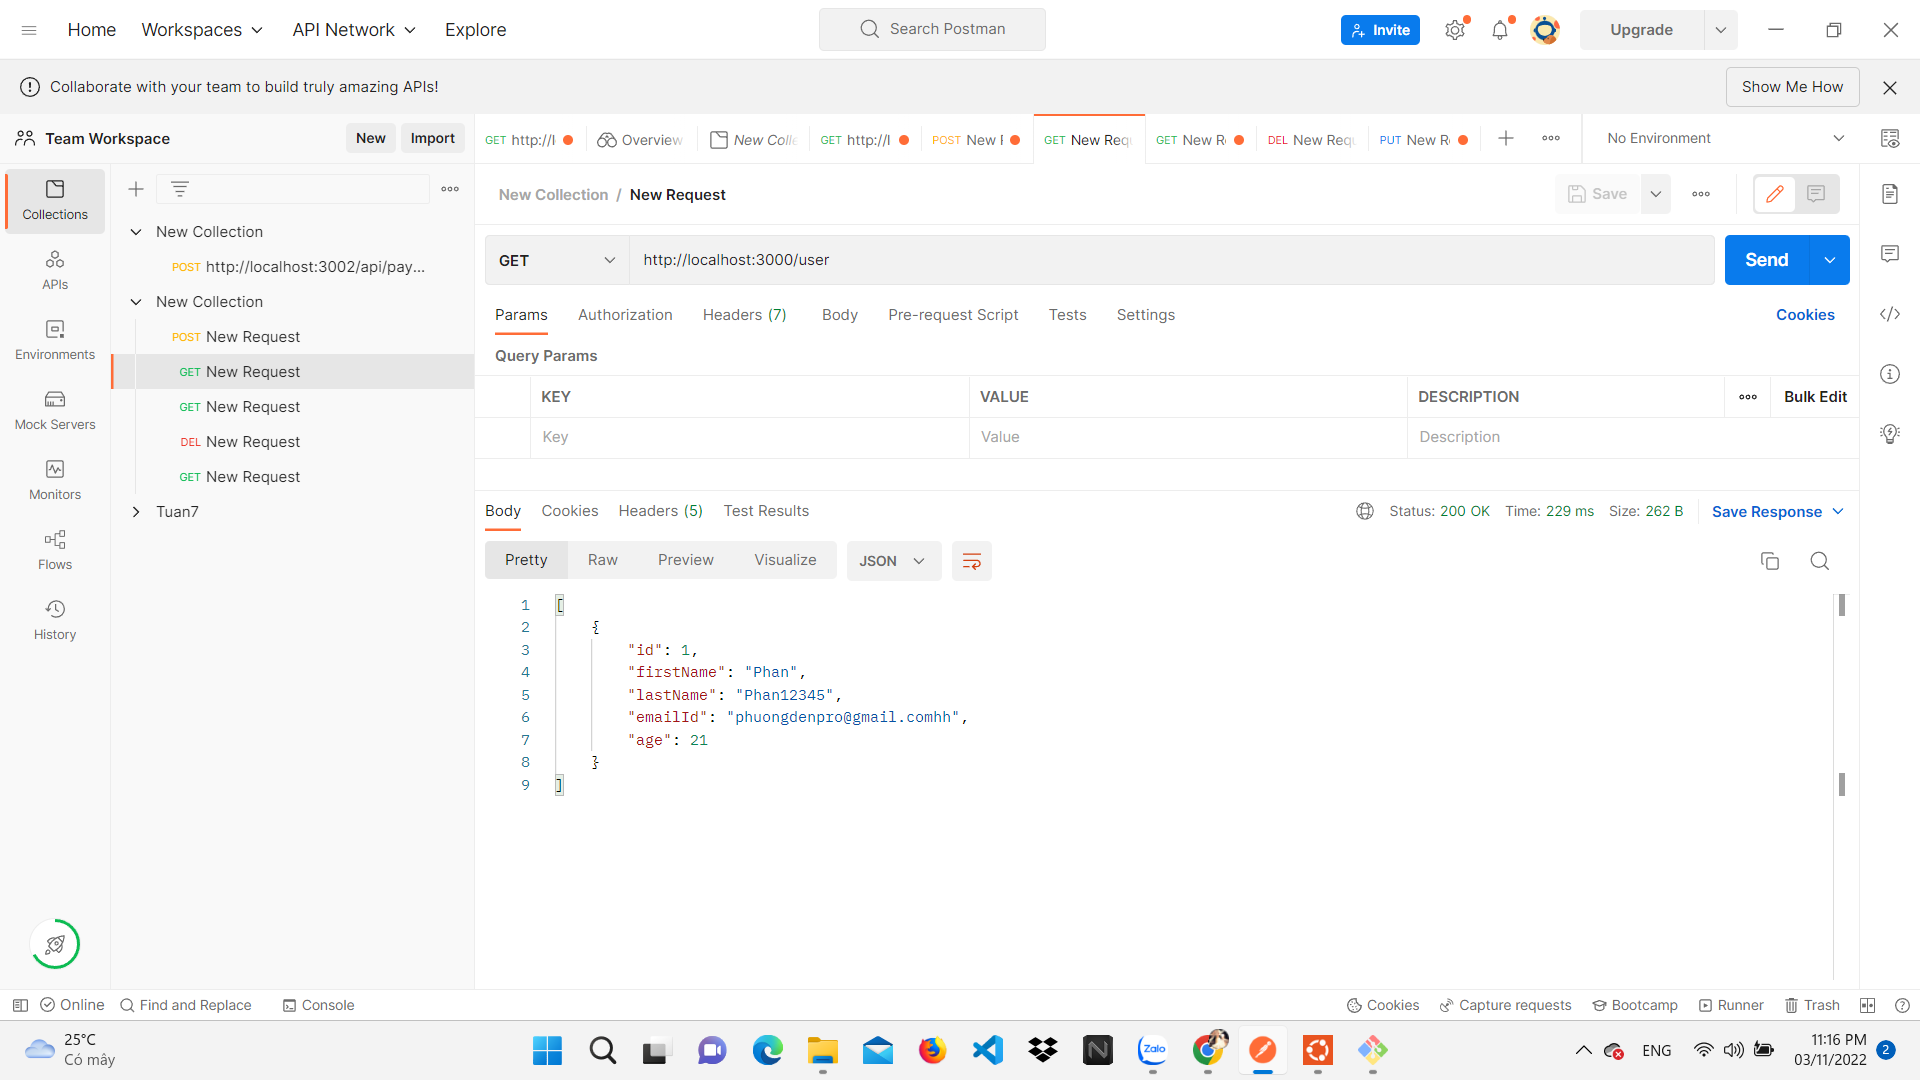1920x1080 pixels.
Task: Select the DEL New Request in the collection
Action: click(x=252, y=441)
